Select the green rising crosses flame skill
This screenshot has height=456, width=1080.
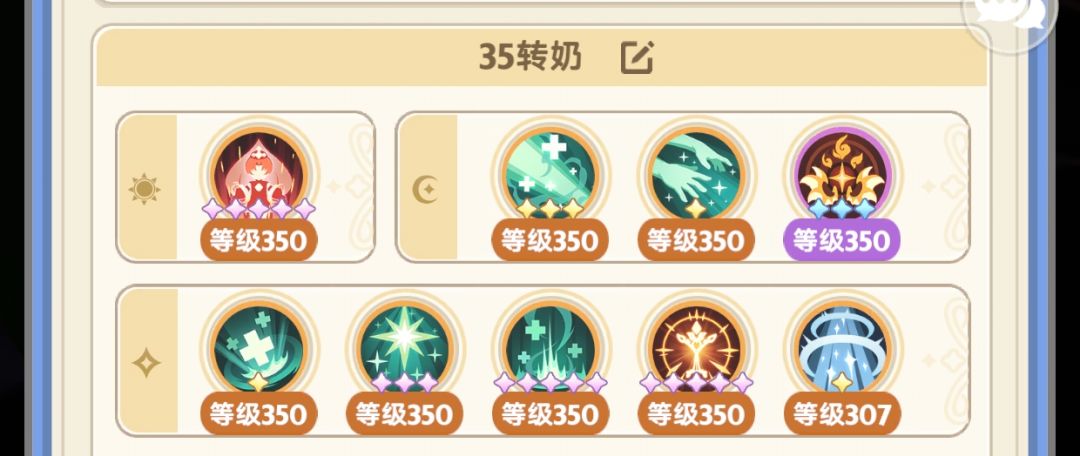tap(550, 347)
